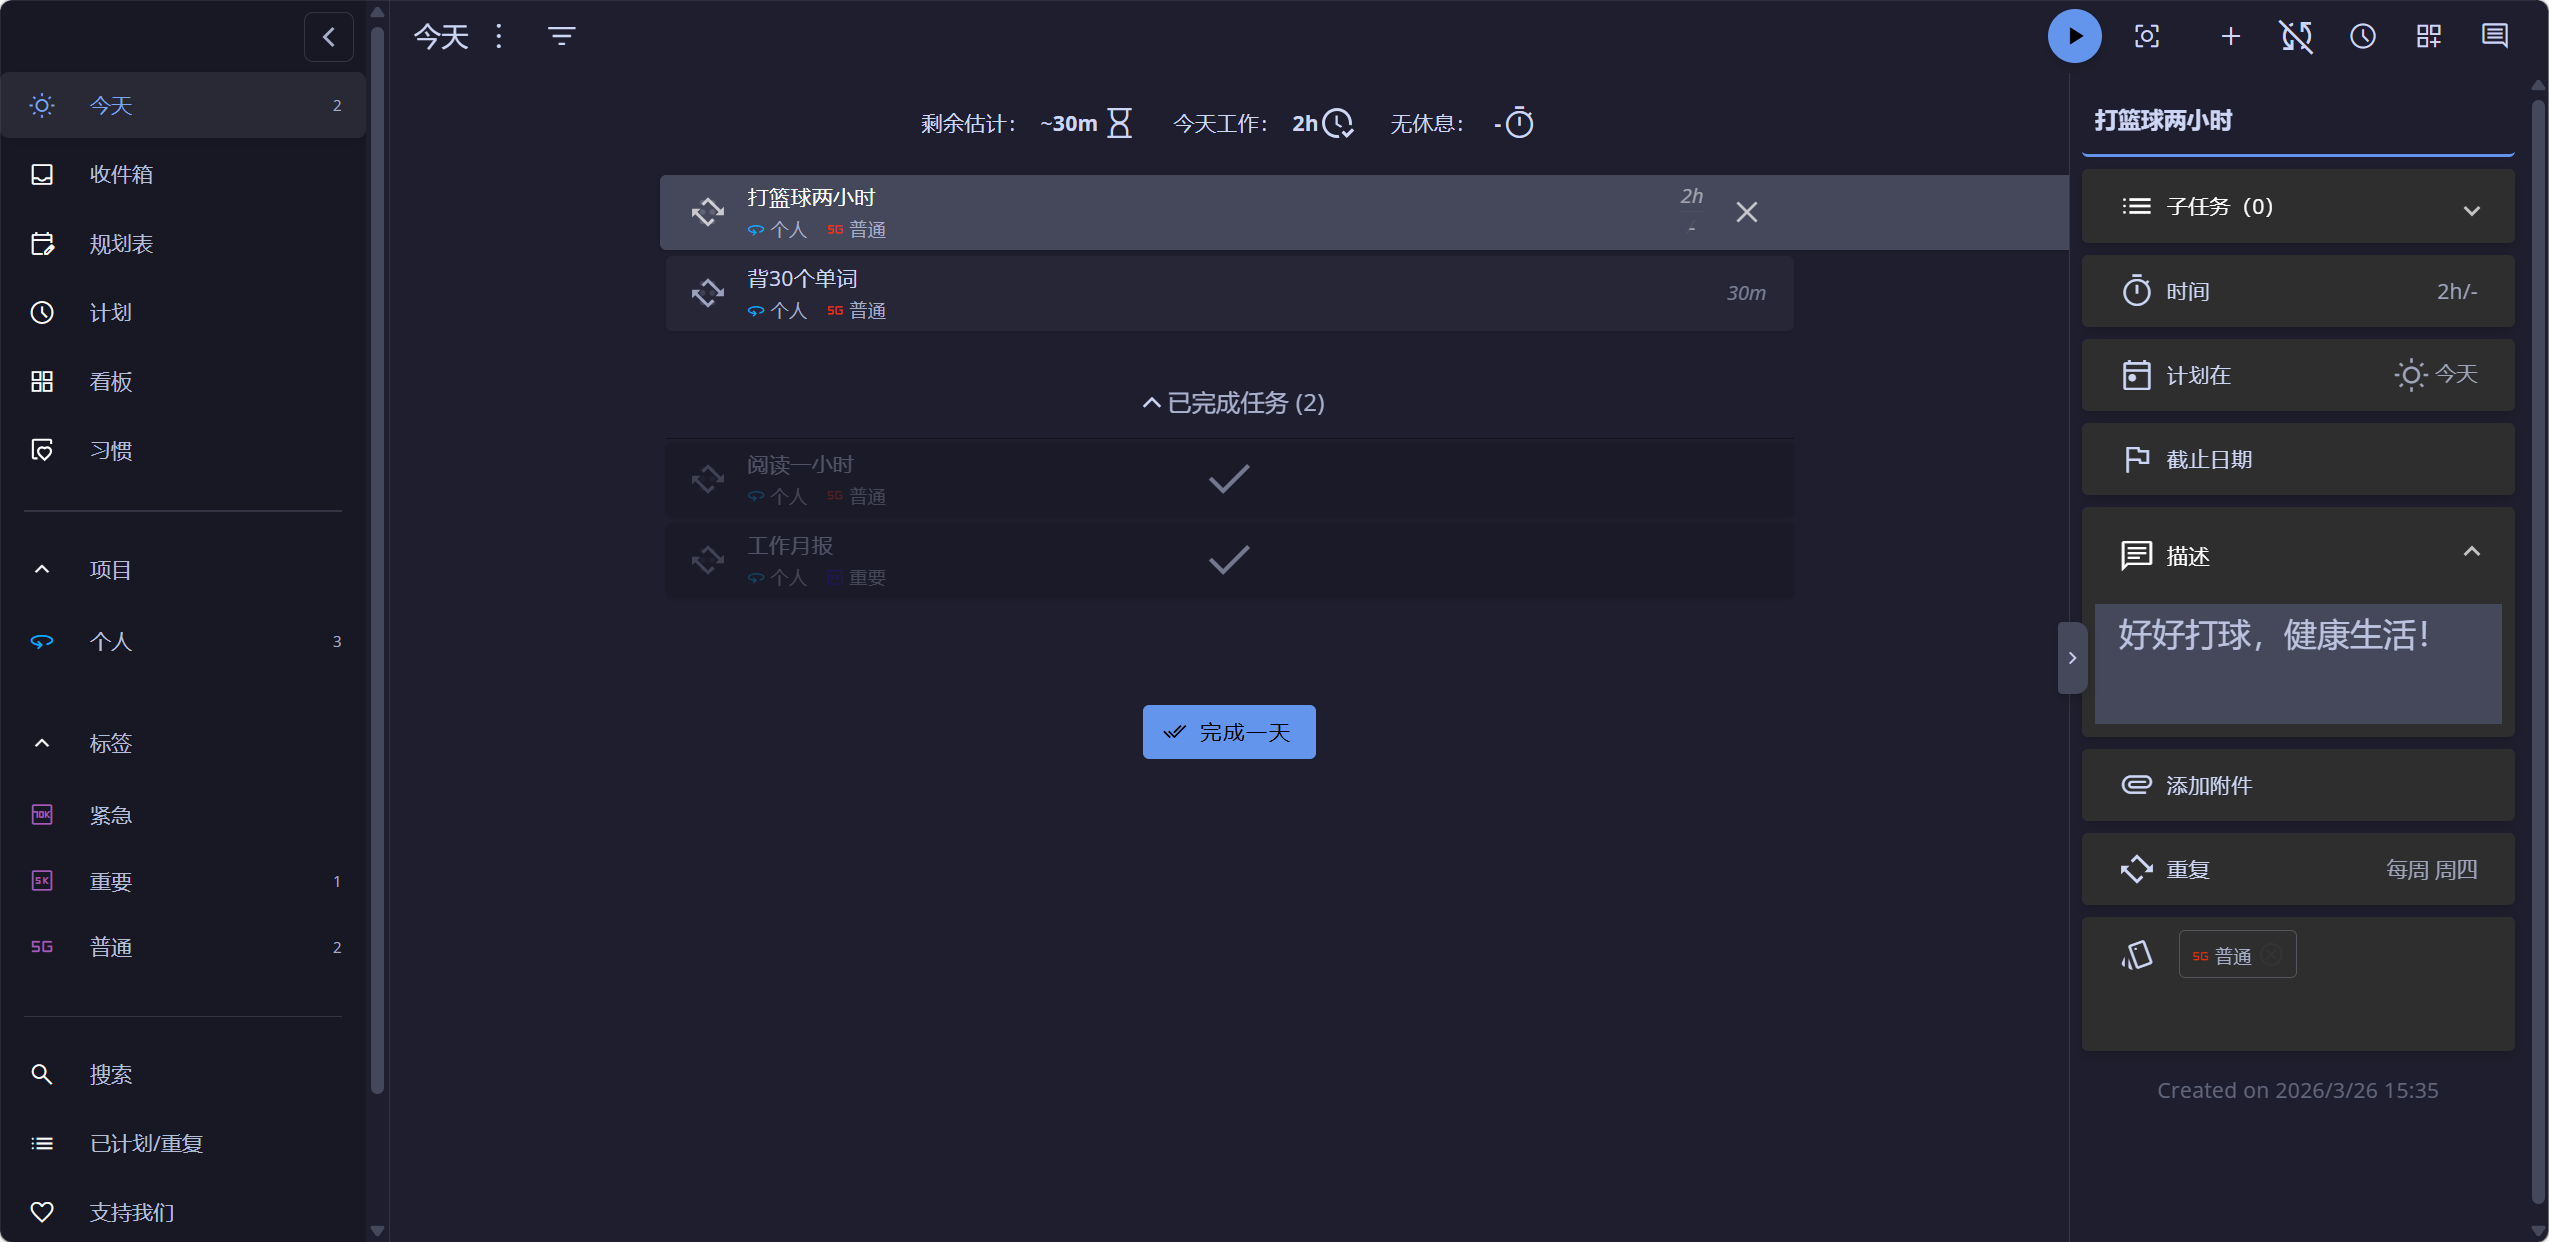Open the schedule clock icon in the toolbar
Viewport: 2549px width, 1242px height.
2362,37
